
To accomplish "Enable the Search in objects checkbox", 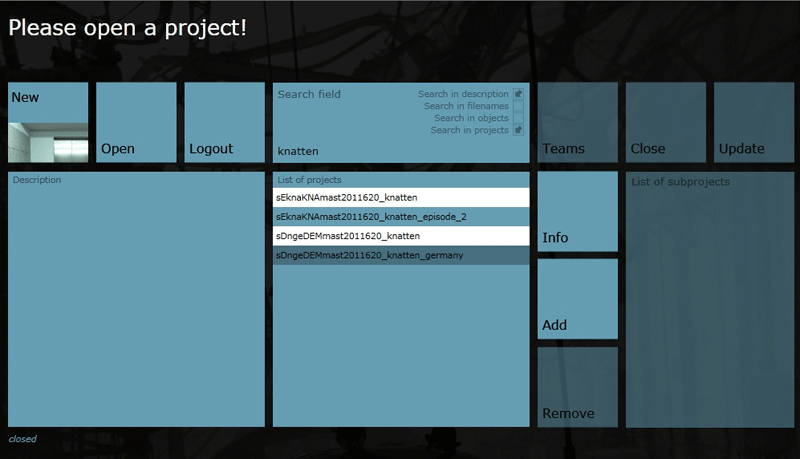I will tap(518, 118).
